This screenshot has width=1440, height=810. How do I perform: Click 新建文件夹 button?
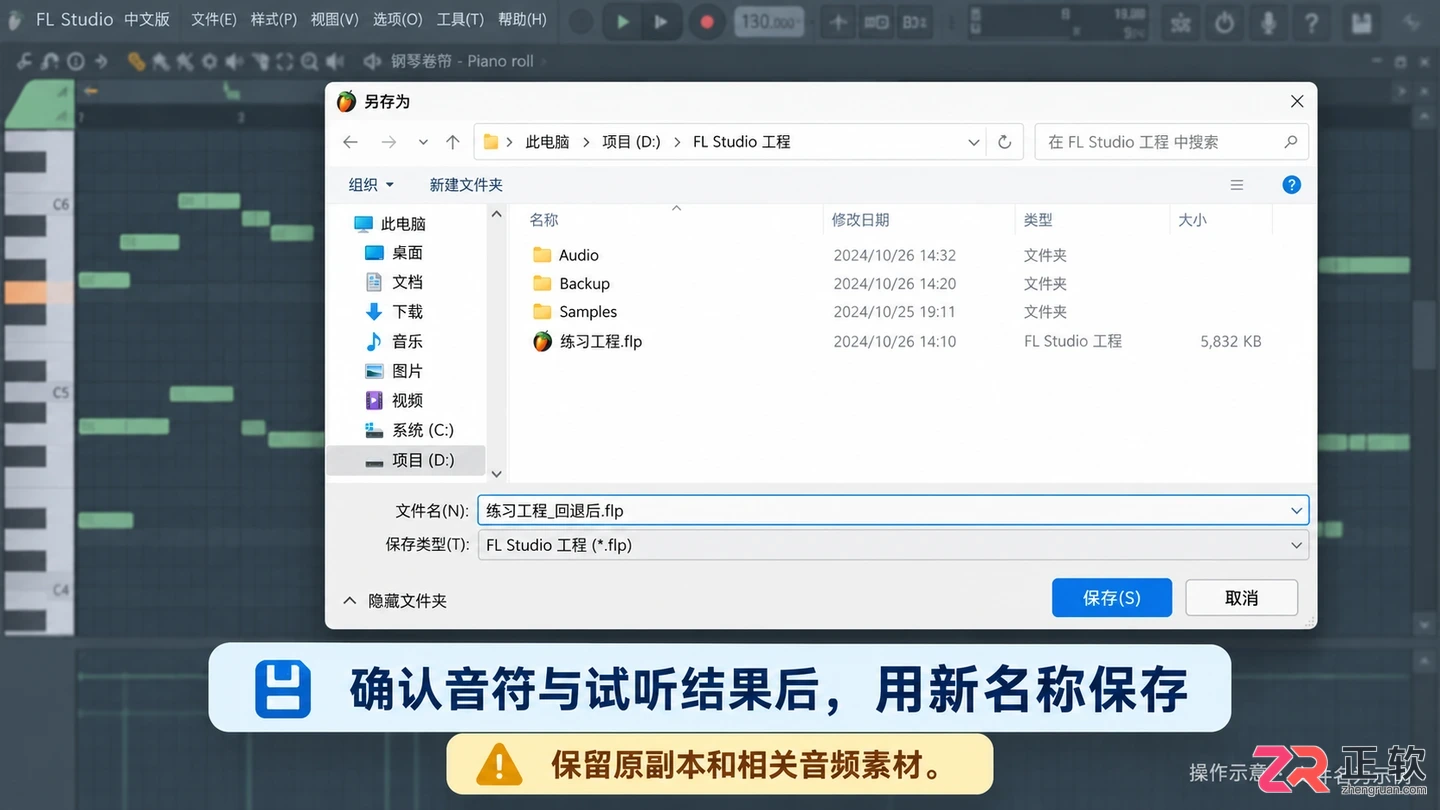coord(466,185)
